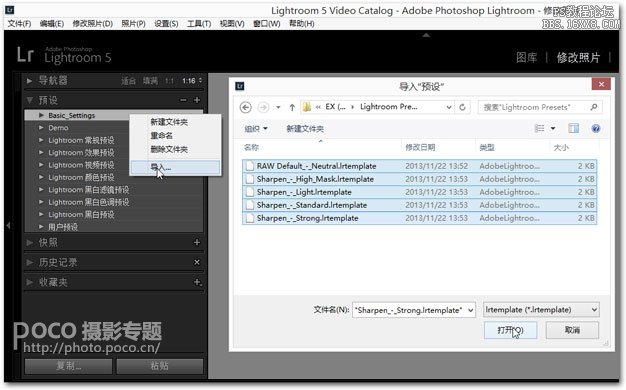Expand Lightroom 黑白预设 folder

point(41,214)
